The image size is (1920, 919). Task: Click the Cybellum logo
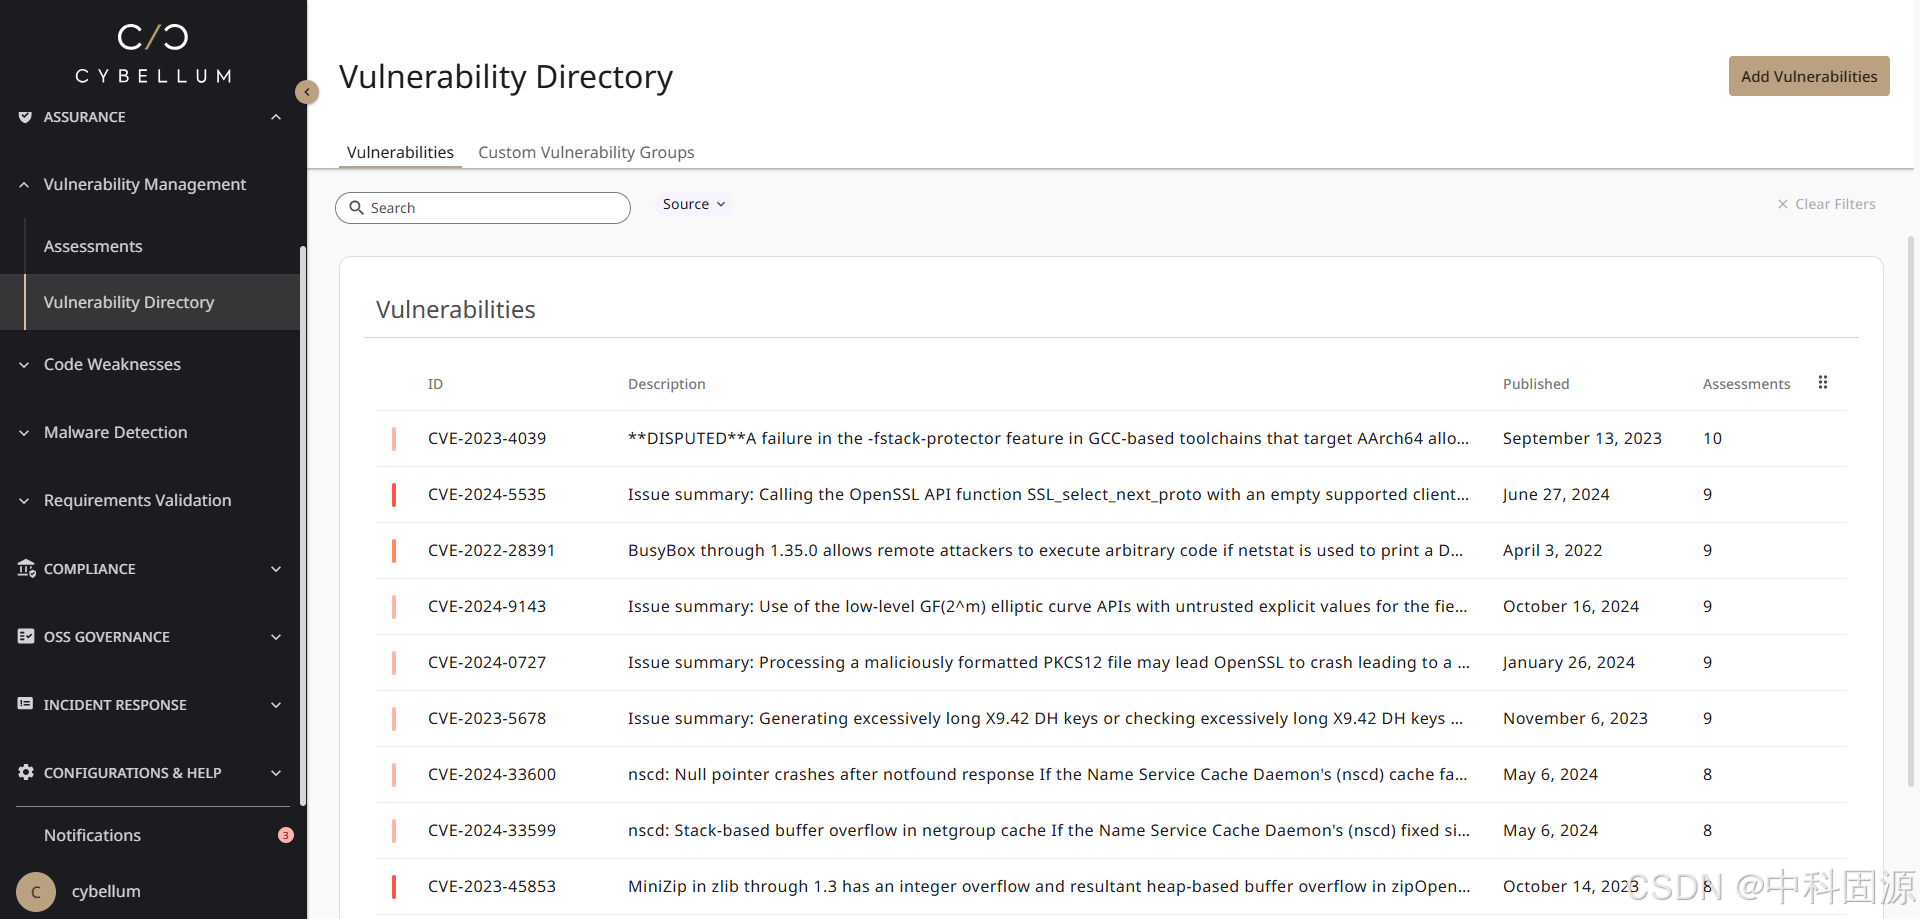click(153, 54)
